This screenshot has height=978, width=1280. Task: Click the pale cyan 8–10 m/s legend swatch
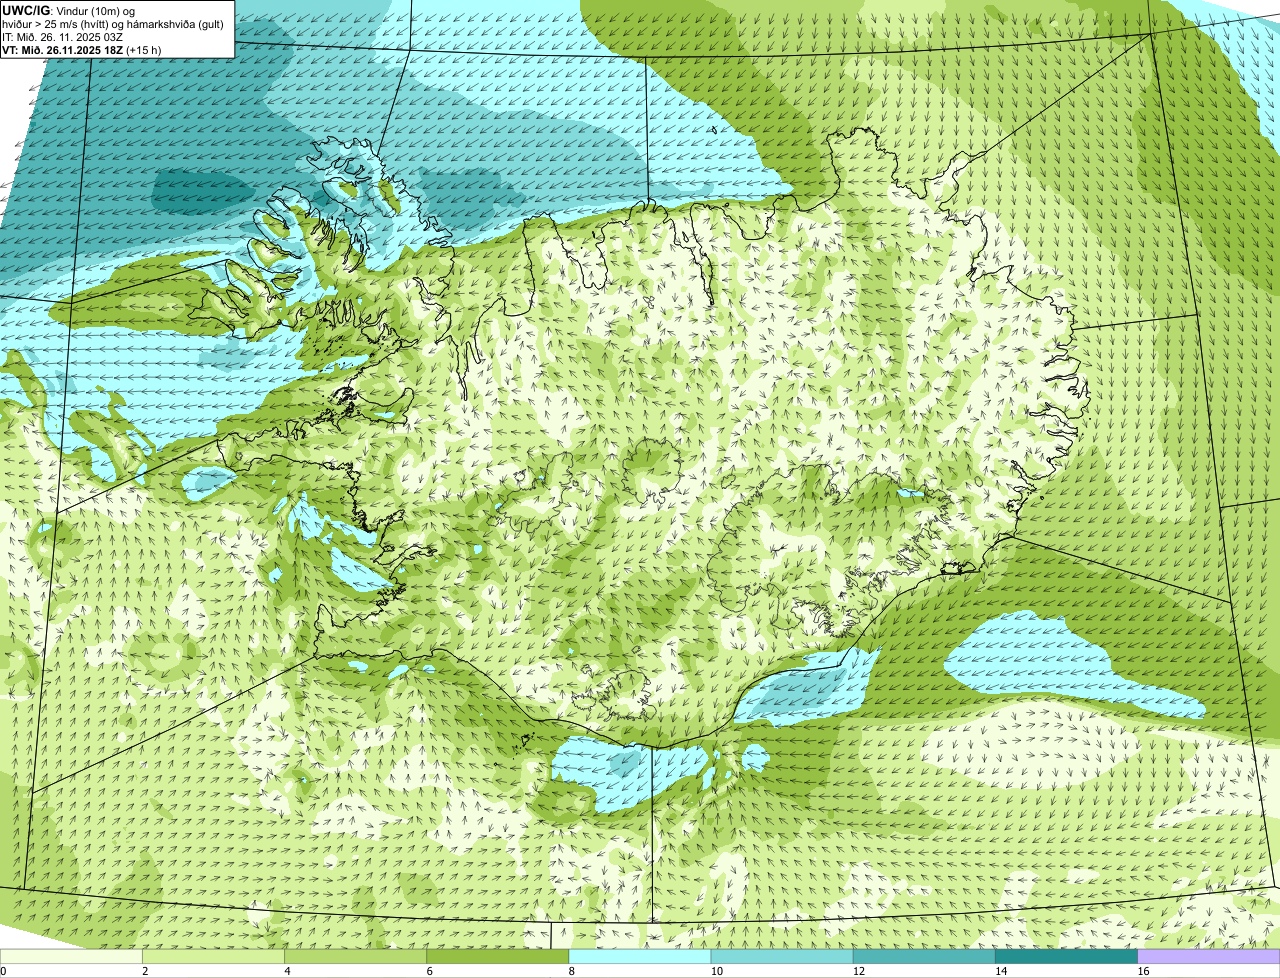[x=640, y=957]
